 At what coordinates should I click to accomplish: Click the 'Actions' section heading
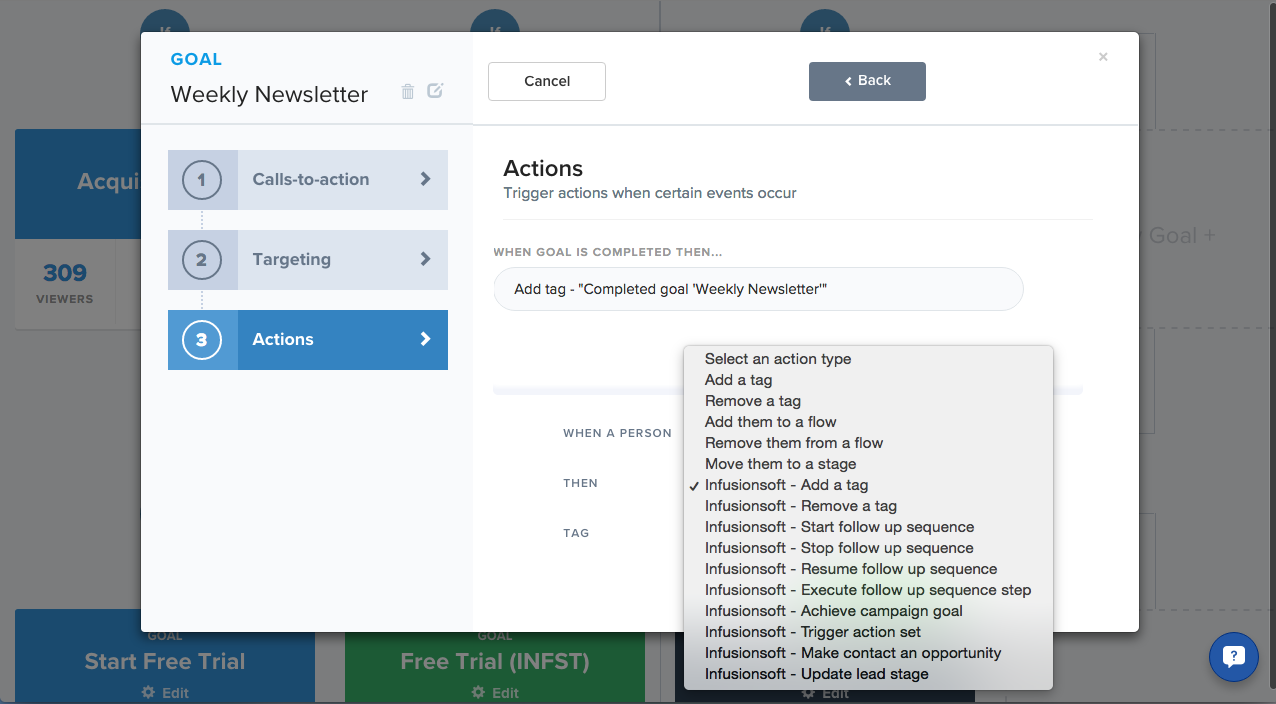[x=543, y=168]
